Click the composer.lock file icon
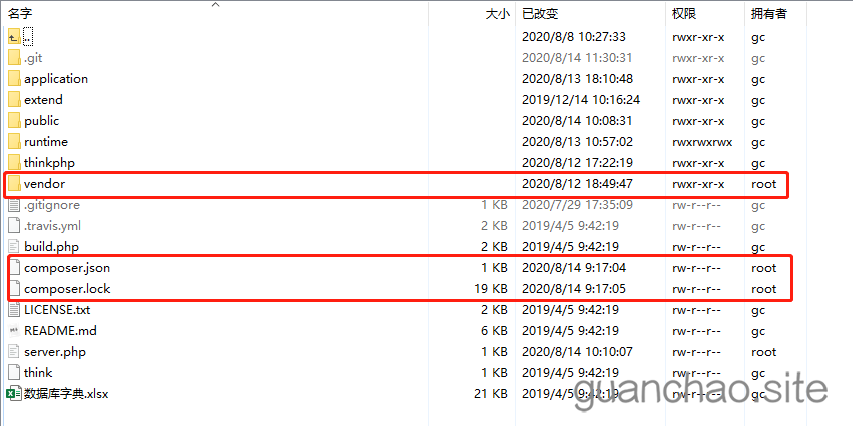Image resolution: width=853 pixels, height=426 pixels. click(14, 289)
